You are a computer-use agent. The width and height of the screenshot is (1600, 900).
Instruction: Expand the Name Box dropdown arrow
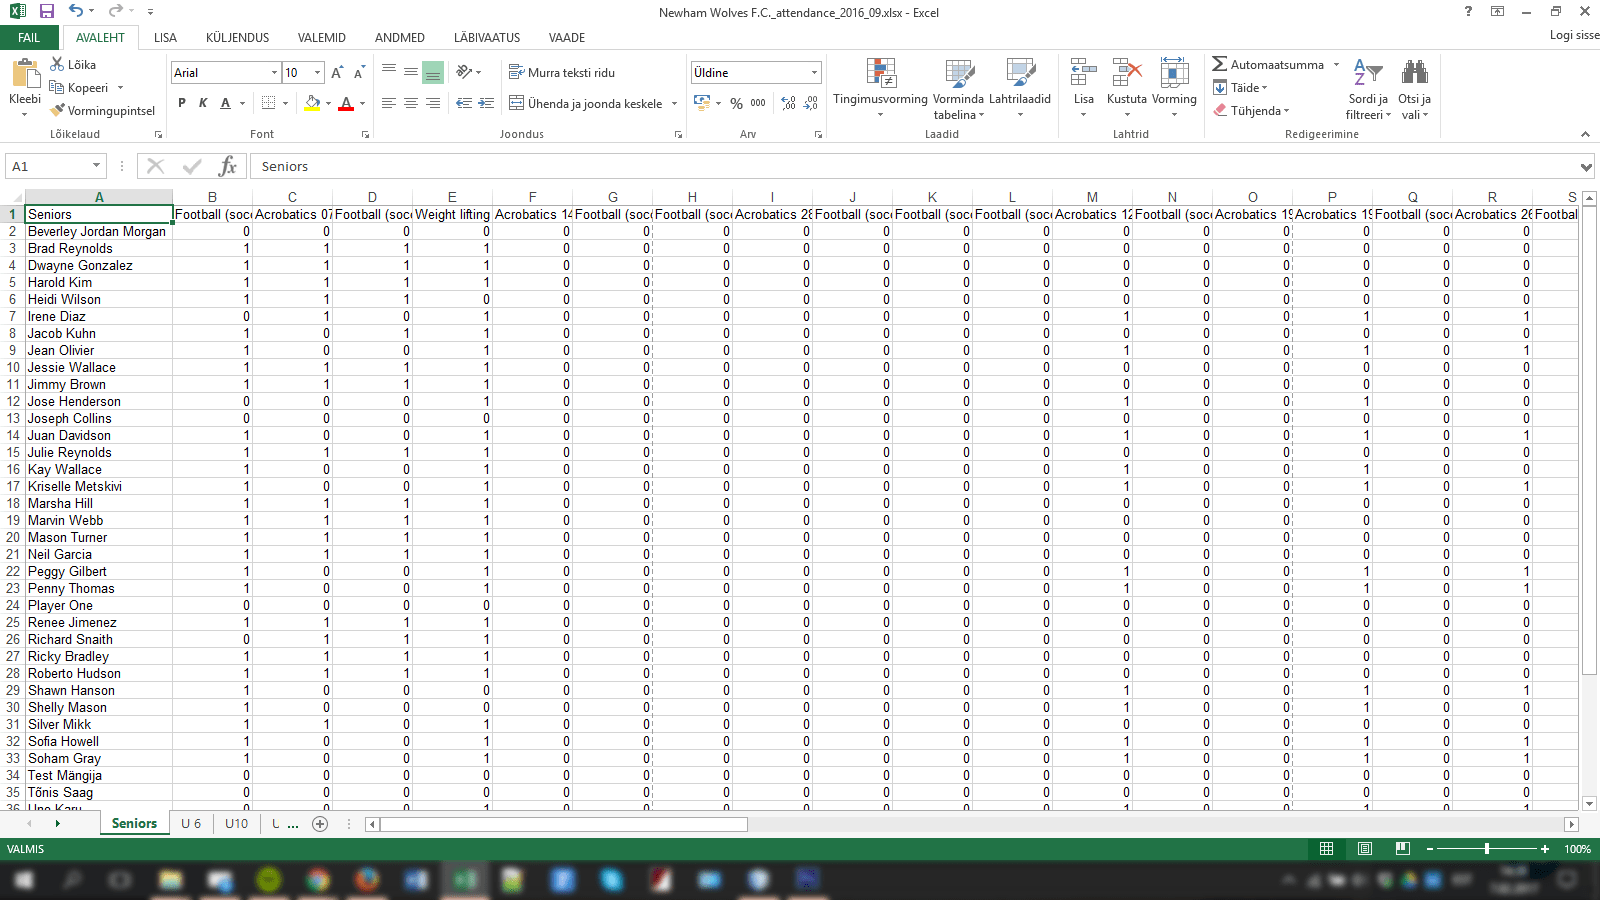pos(96,166)
